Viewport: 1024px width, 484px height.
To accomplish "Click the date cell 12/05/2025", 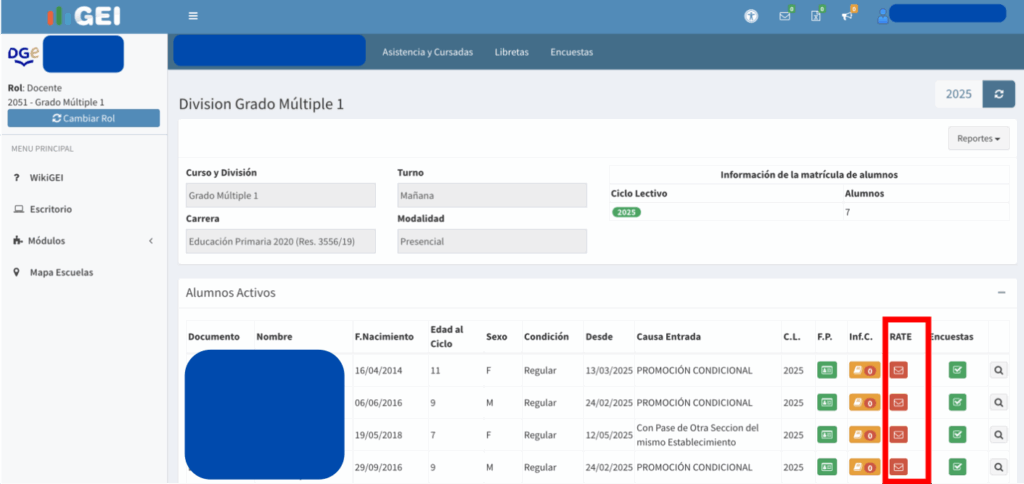I will pos(609,435).
